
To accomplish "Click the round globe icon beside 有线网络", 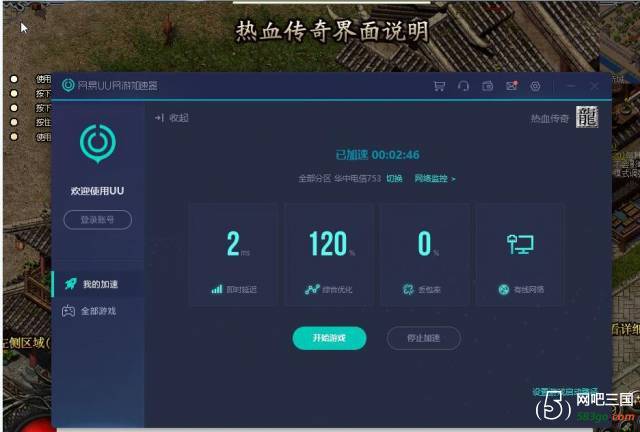I will pyautogui.click(x=504, y=289).
